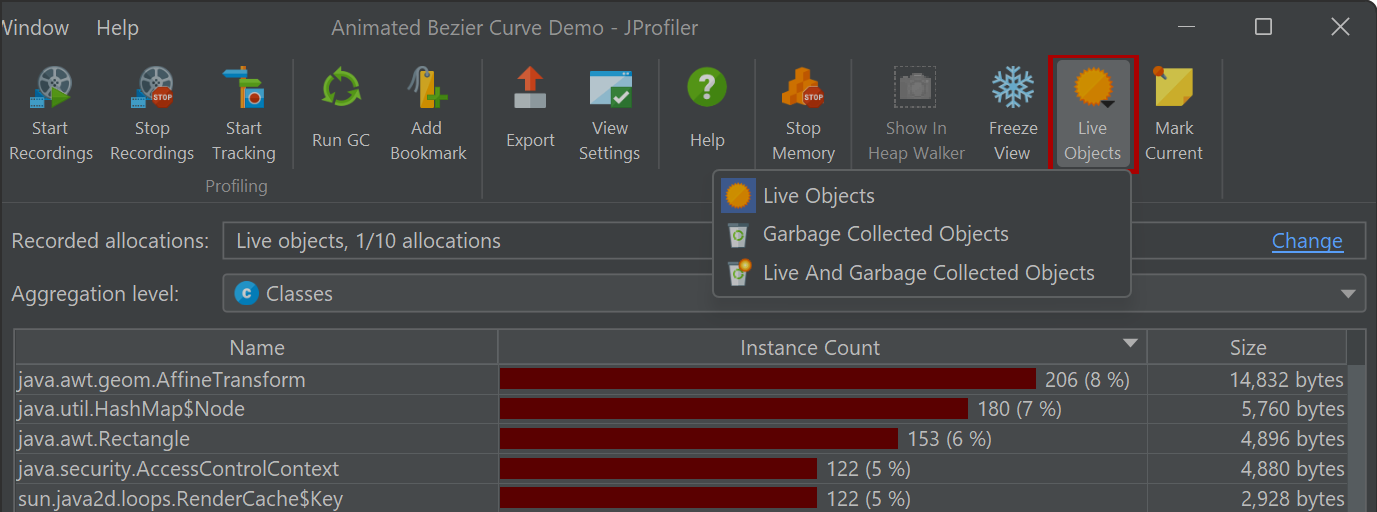The width and height of the screenshot is (1377, 512).
Task: Click the blue Classes icon in aggregation field
Action: tap(246, 294)
